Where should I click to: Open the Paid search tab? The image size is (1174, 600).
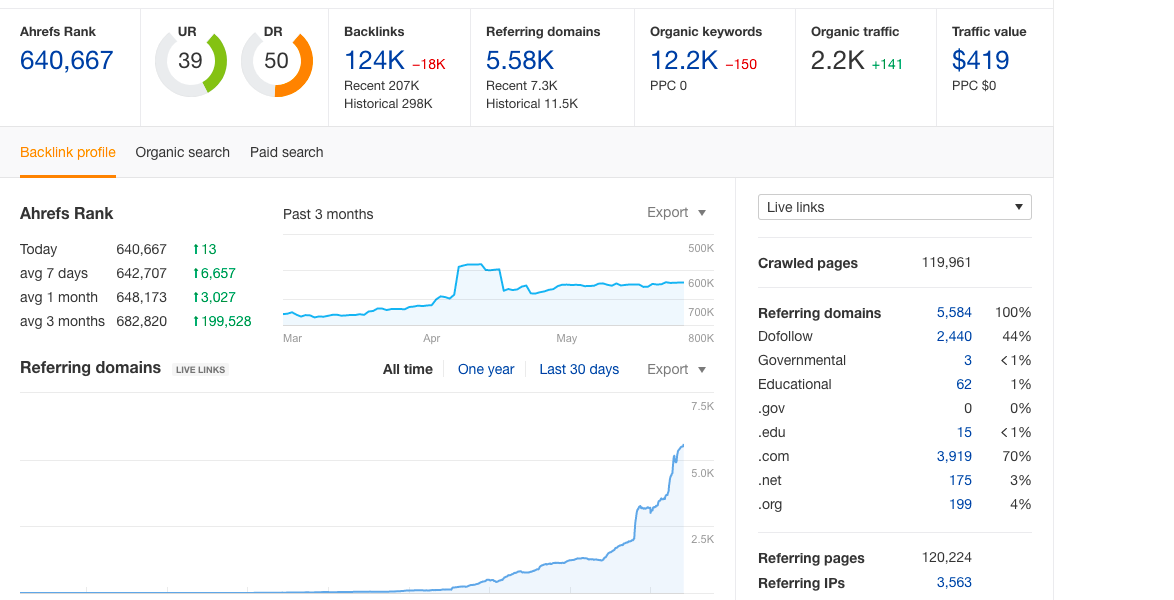pos(286,152)
